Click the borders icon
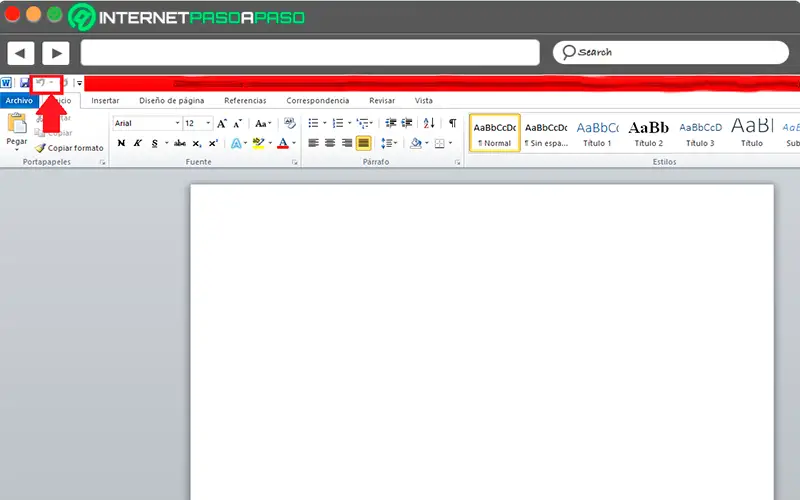The height and width of the screenshot is (500, 800). [440, 143]
